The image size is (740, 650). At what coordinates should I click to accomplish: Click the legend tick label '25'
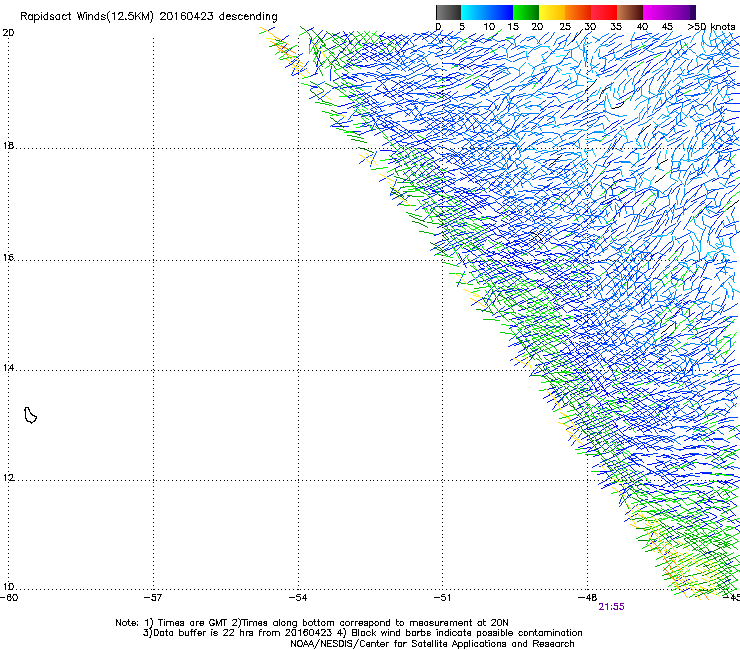click(565, 27)
